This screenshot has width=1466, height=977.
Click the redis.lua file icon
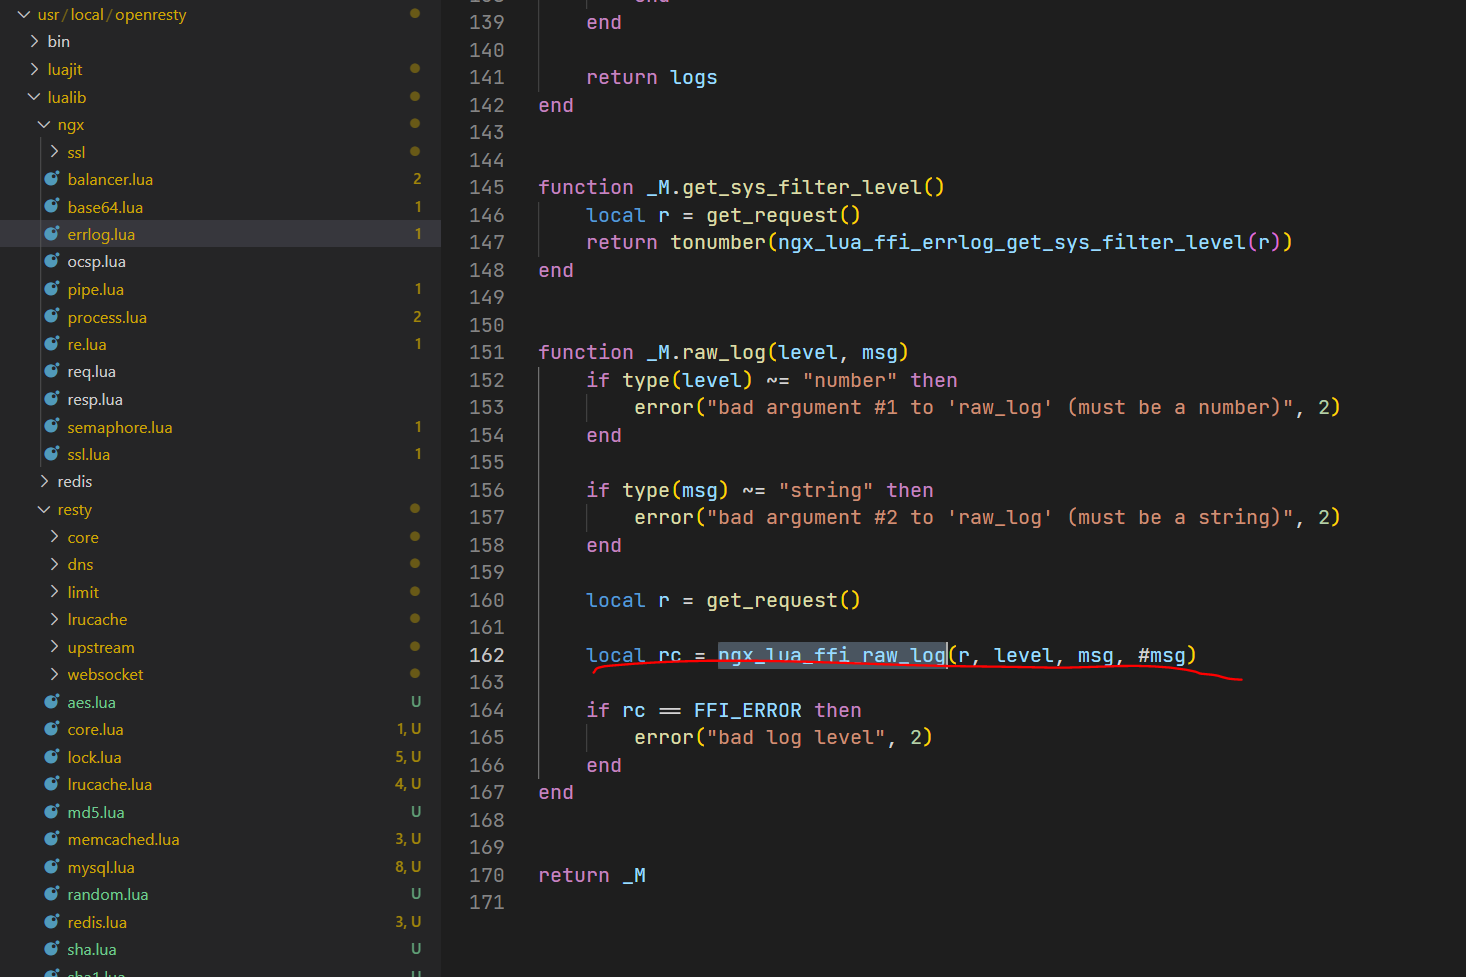pos(52,922)
